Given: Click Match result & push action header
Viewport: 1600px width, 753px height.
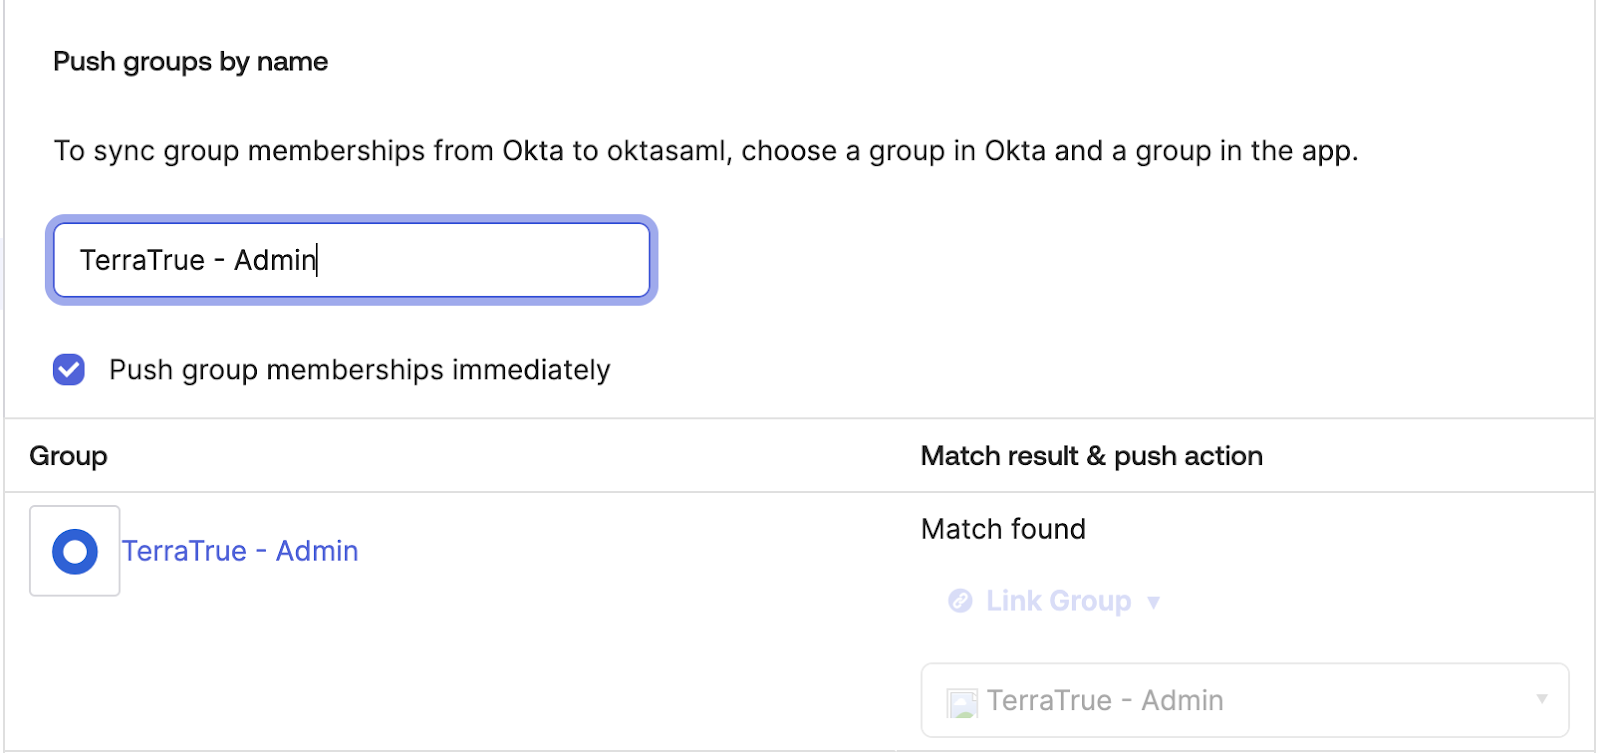Looking at the screenshot, I should point(1092,456).
